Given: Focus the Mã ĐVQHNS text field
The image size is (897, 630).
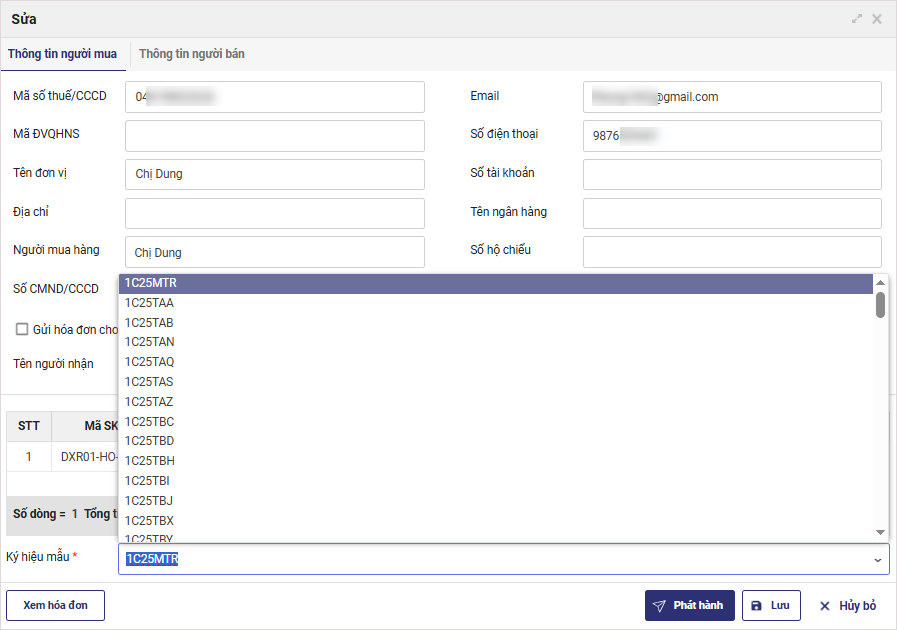Looking at the screenshot, I should tap(275, 136).
